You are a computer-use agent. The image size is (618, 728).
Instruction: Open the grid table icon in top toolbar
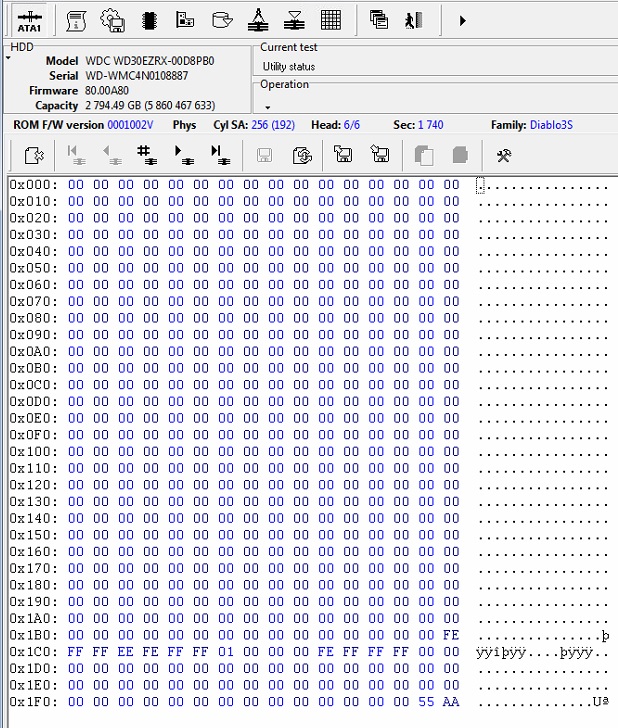[x=331, y=20]
